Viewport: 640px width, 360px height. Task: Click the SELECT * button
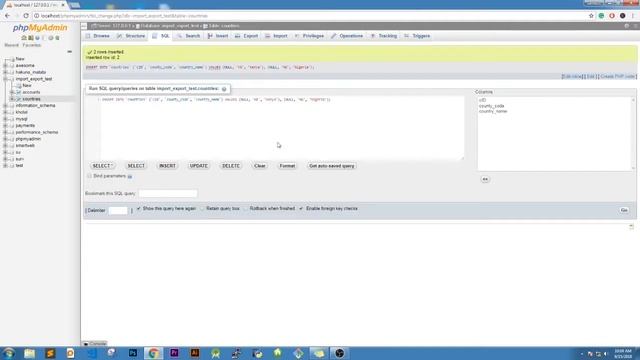102,166
